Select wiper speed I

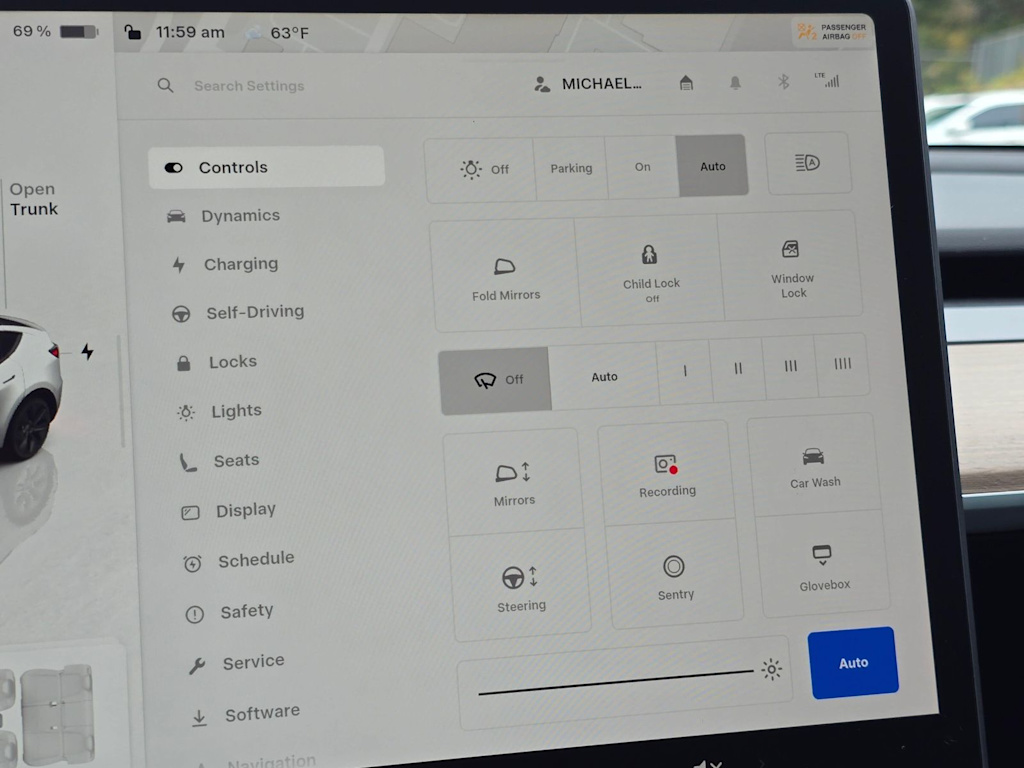(x=684, y=371)
